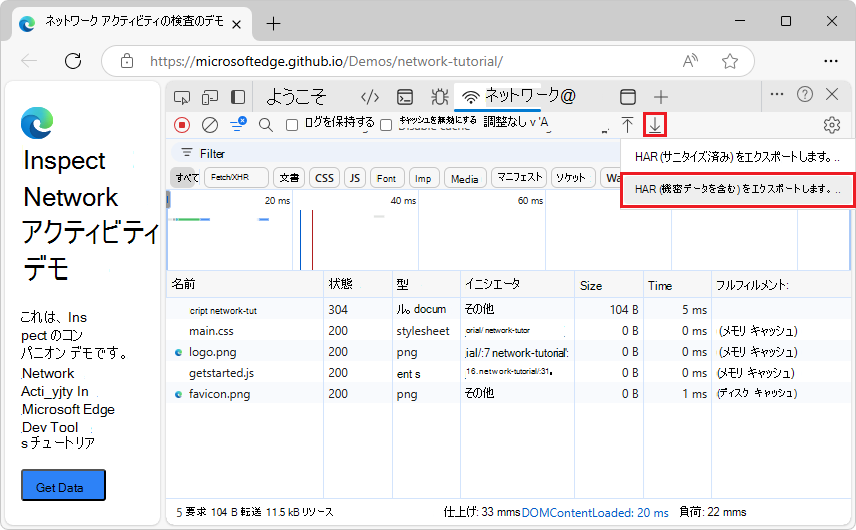Viewport: 856px width, 530px height.
Task: Open Network settings gear
Action: (831, 125)
